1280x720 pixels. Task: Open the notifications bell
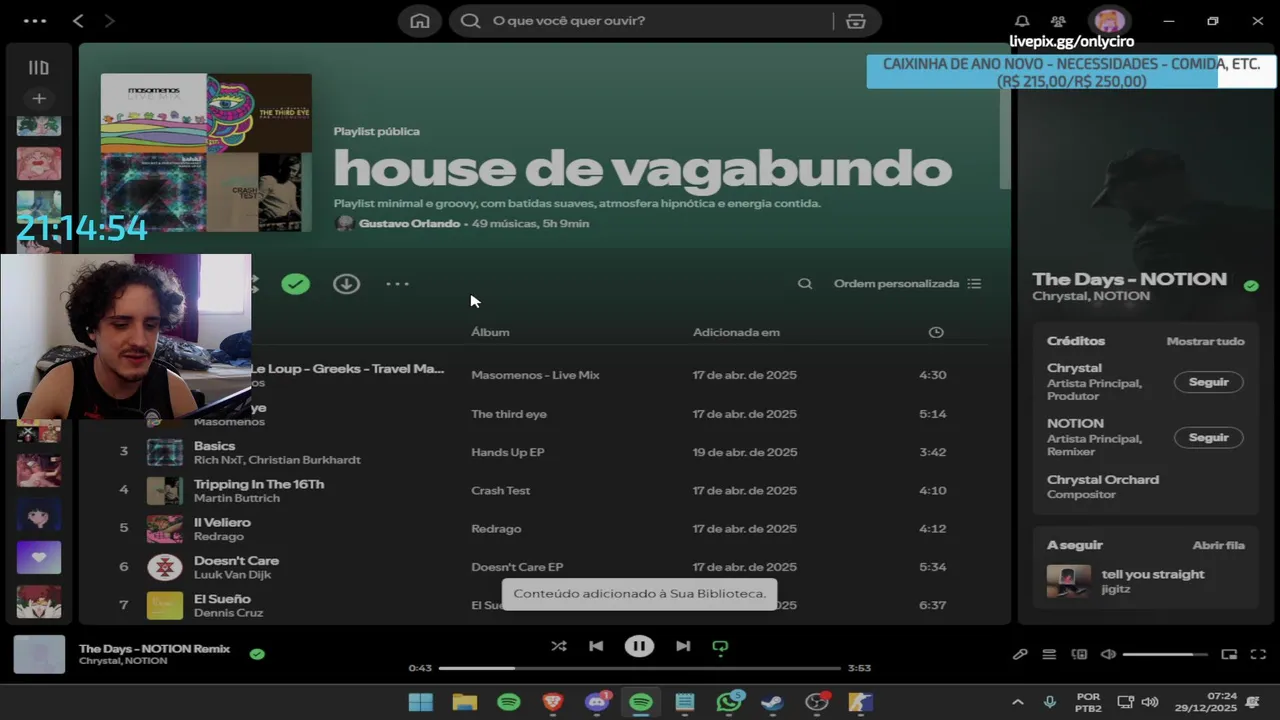click(x=1022, y=21)
